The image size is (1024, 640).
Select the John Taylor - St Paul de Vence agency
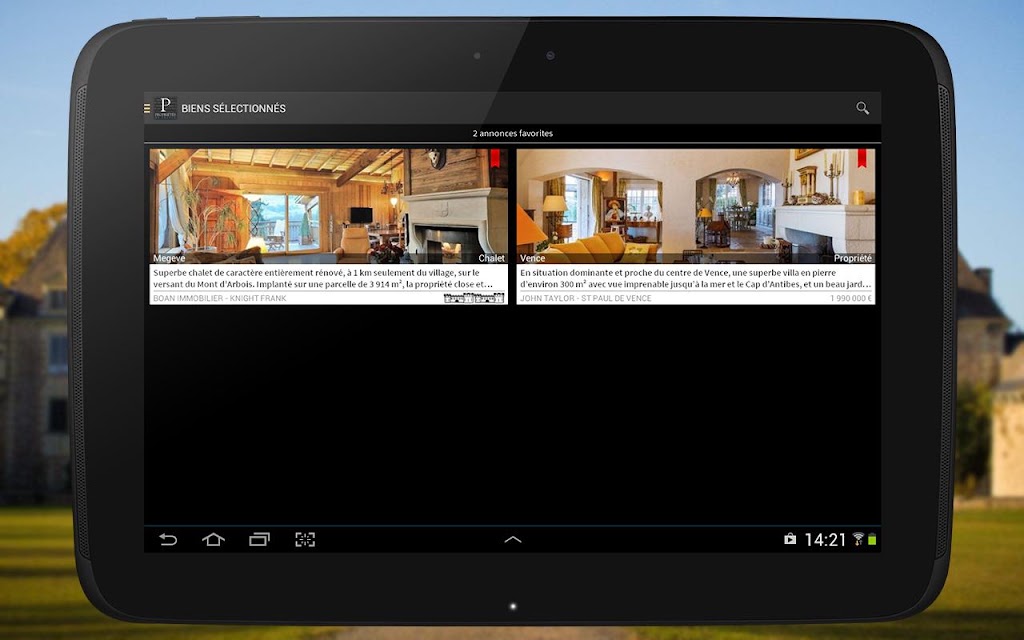click(x=585, y=298)
